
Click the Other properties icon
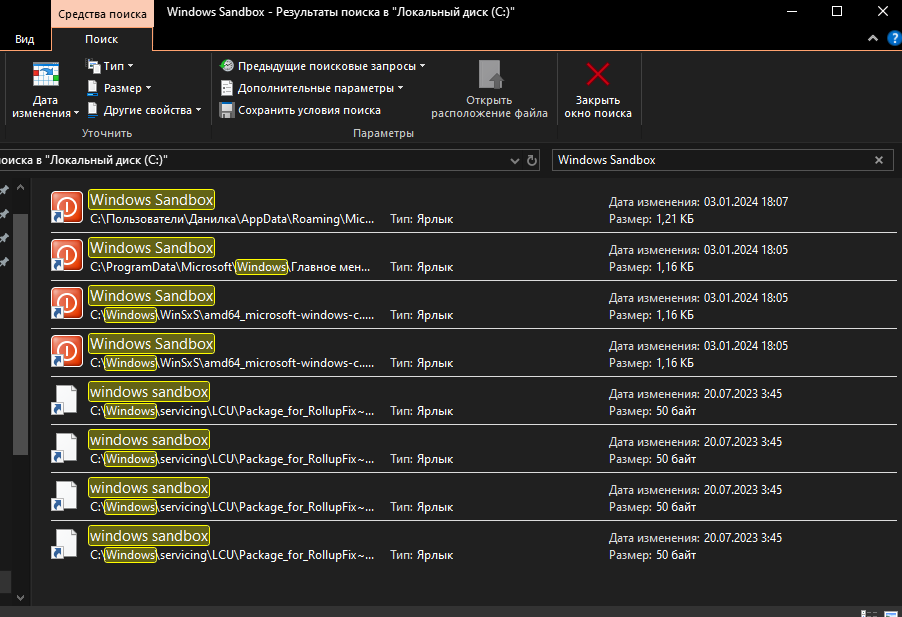[x=92, y=109]
